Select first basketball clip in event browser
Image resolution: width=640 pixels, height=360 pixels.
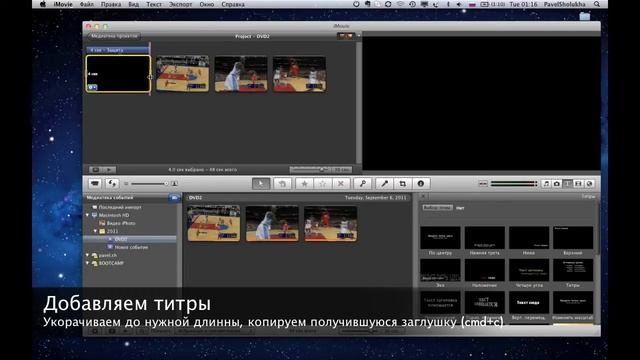(213, 223)
